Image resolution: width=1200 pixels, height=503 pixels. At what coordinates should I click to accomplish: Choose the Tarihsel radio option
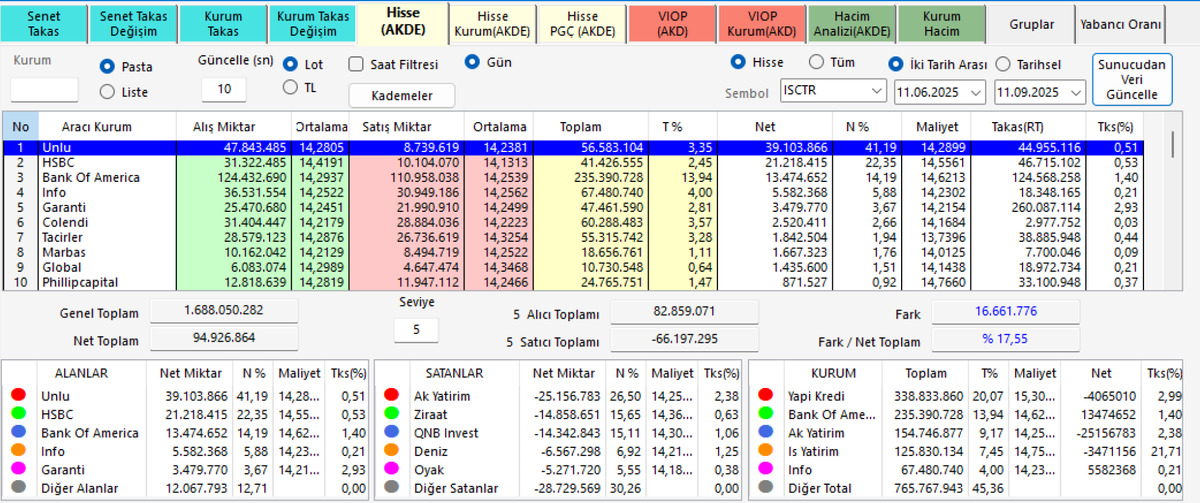coord(1003,63)
